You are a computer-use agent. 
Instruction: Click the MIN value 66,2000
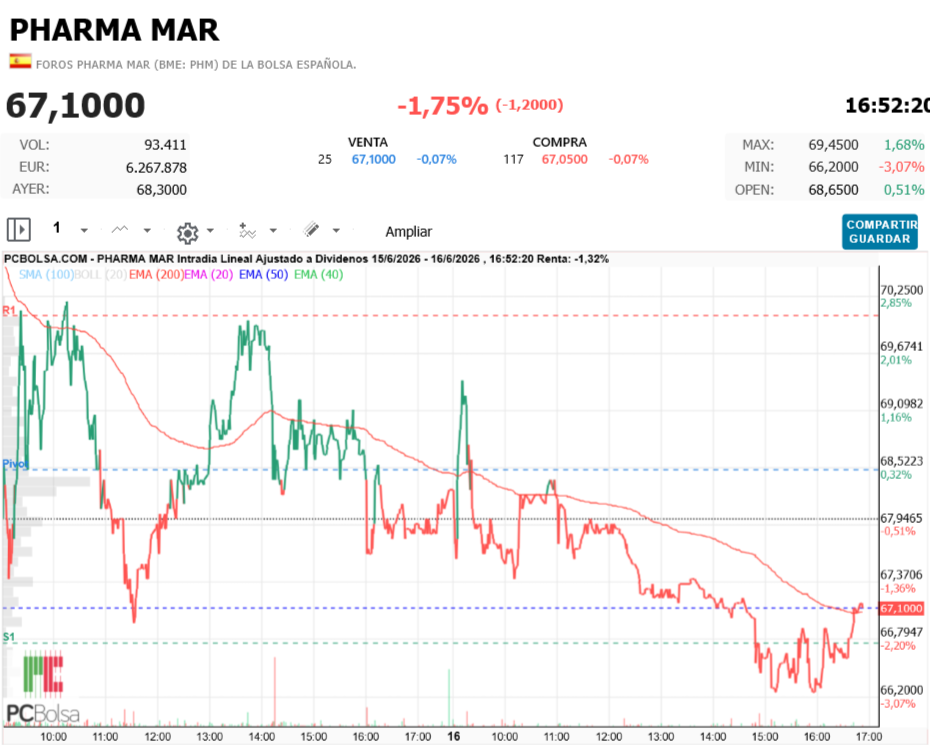click(x=833, y=167)
